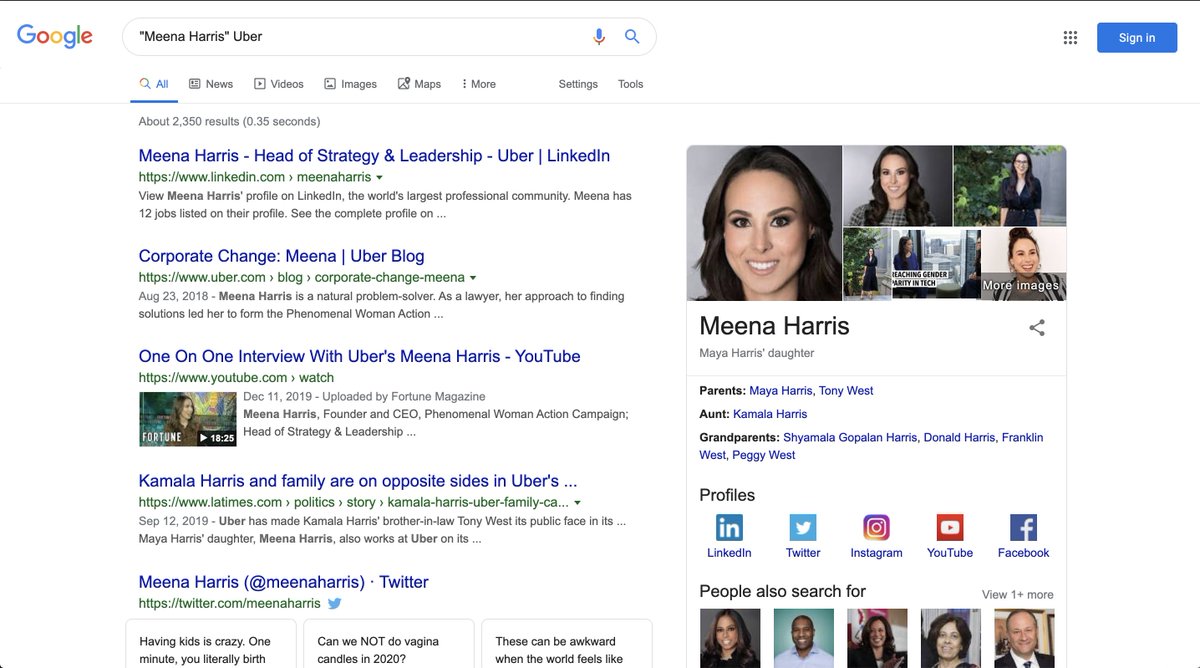The width and height of the screenshot is (1200, 668).
Task: Switch to the Videos tab
Action: (279, 84)
